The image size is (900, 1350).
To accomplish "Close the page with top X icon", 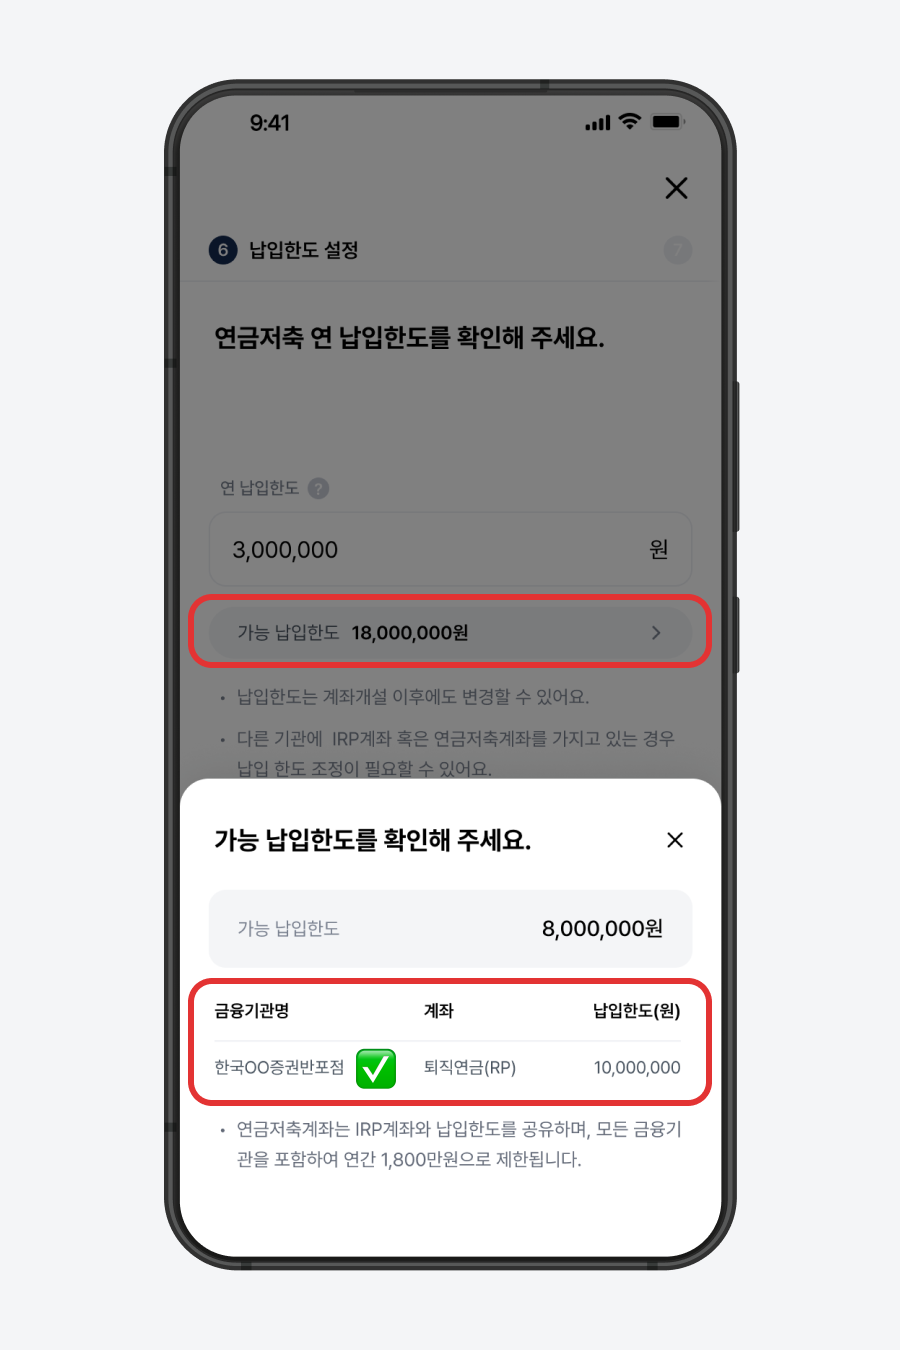I will (676, 188).
